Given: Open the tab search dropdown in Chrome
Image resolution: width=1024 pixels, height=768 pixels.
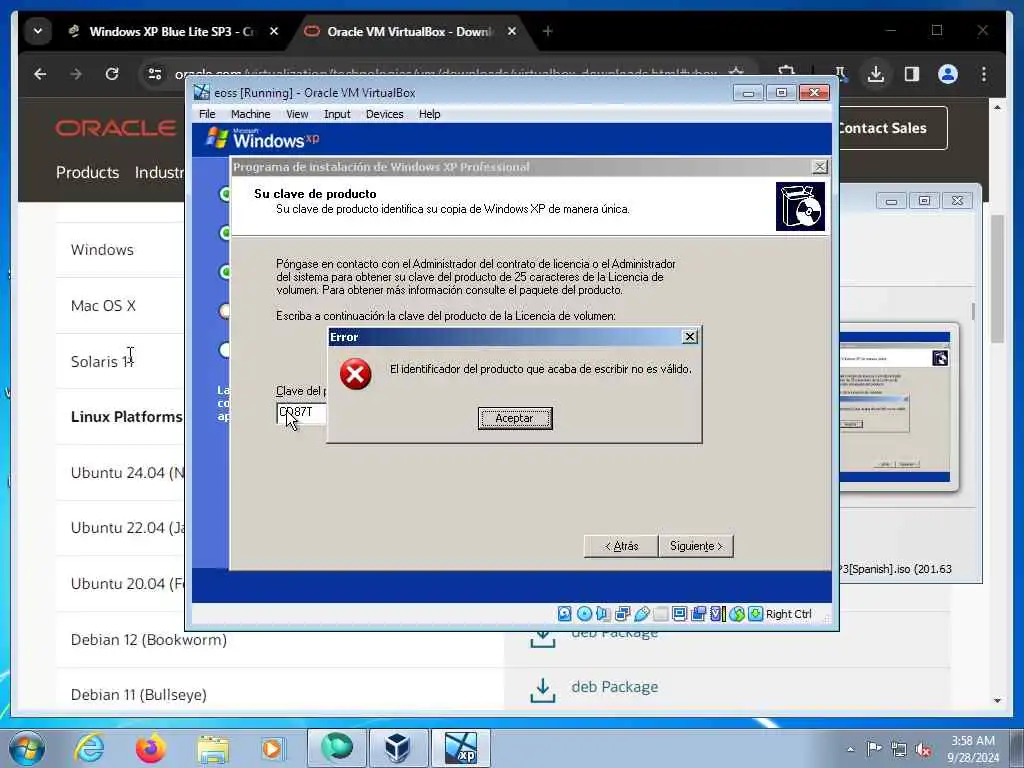Looking at the screenshot, I should pos(38,31).
